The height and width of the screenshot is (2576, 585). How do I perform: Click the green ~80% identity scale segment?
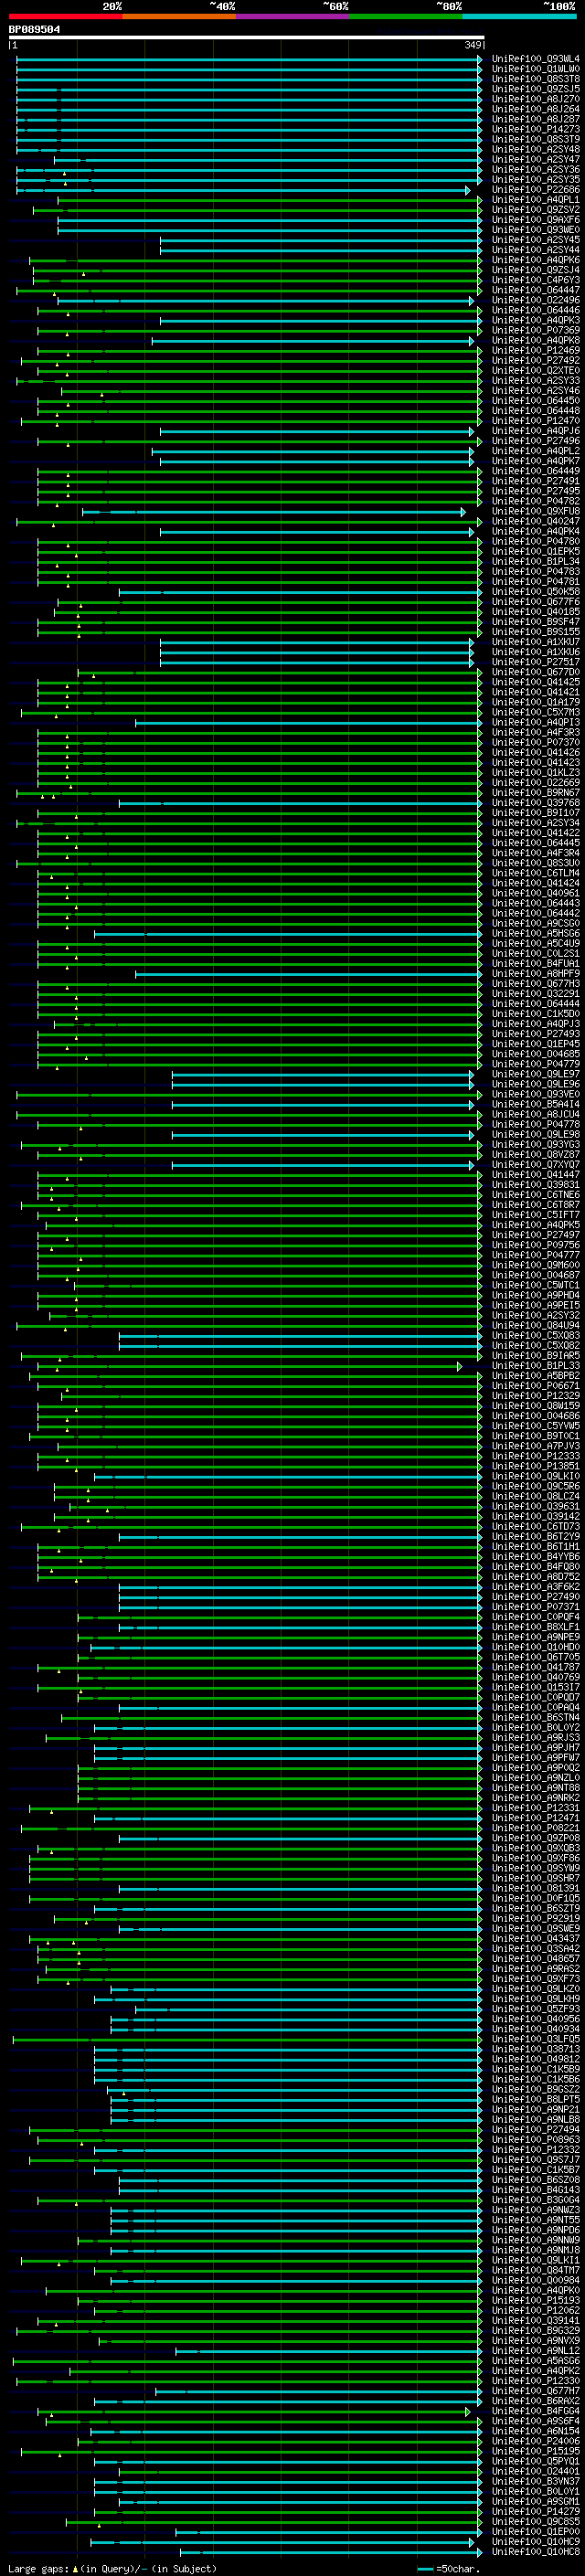(406, 16)
